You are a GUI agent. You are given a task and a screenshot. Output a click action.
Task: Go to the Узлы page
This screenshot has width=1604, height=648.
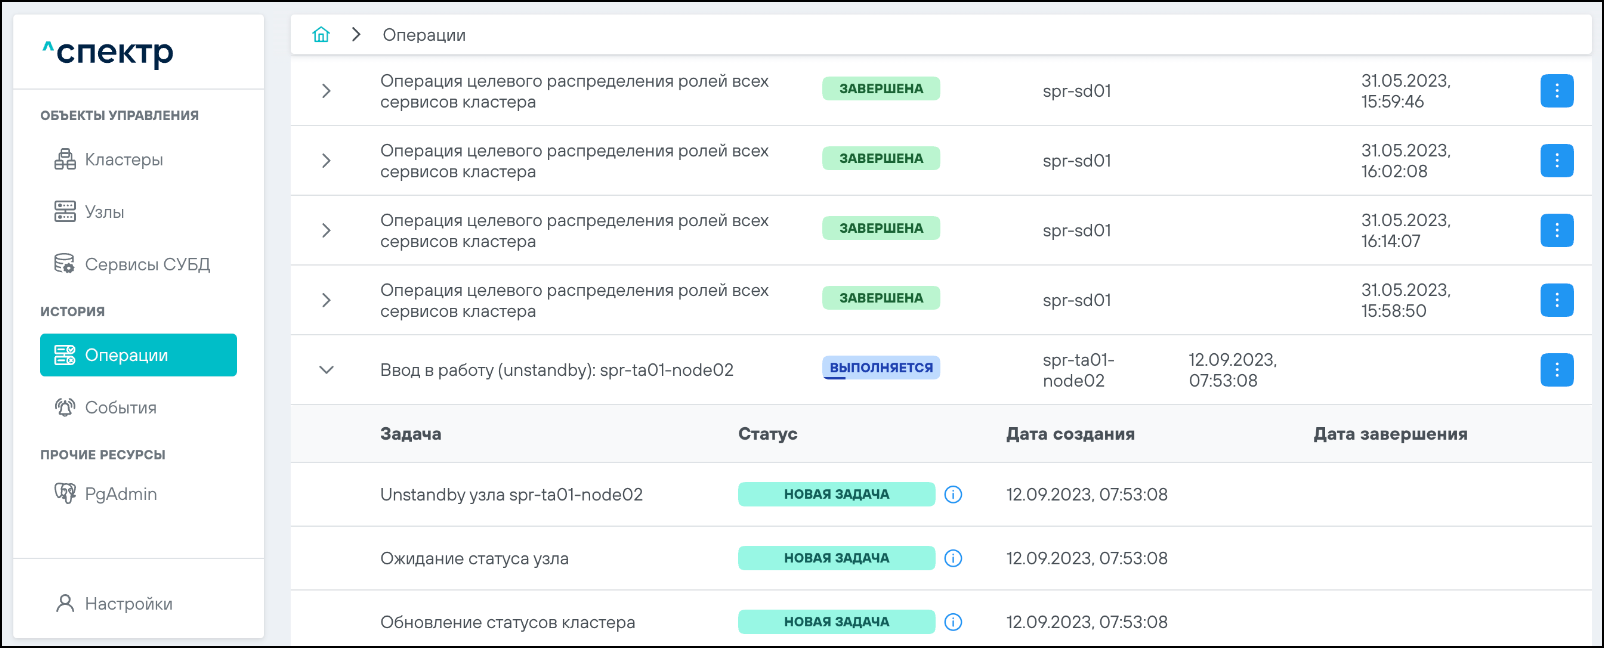point(104,212)
